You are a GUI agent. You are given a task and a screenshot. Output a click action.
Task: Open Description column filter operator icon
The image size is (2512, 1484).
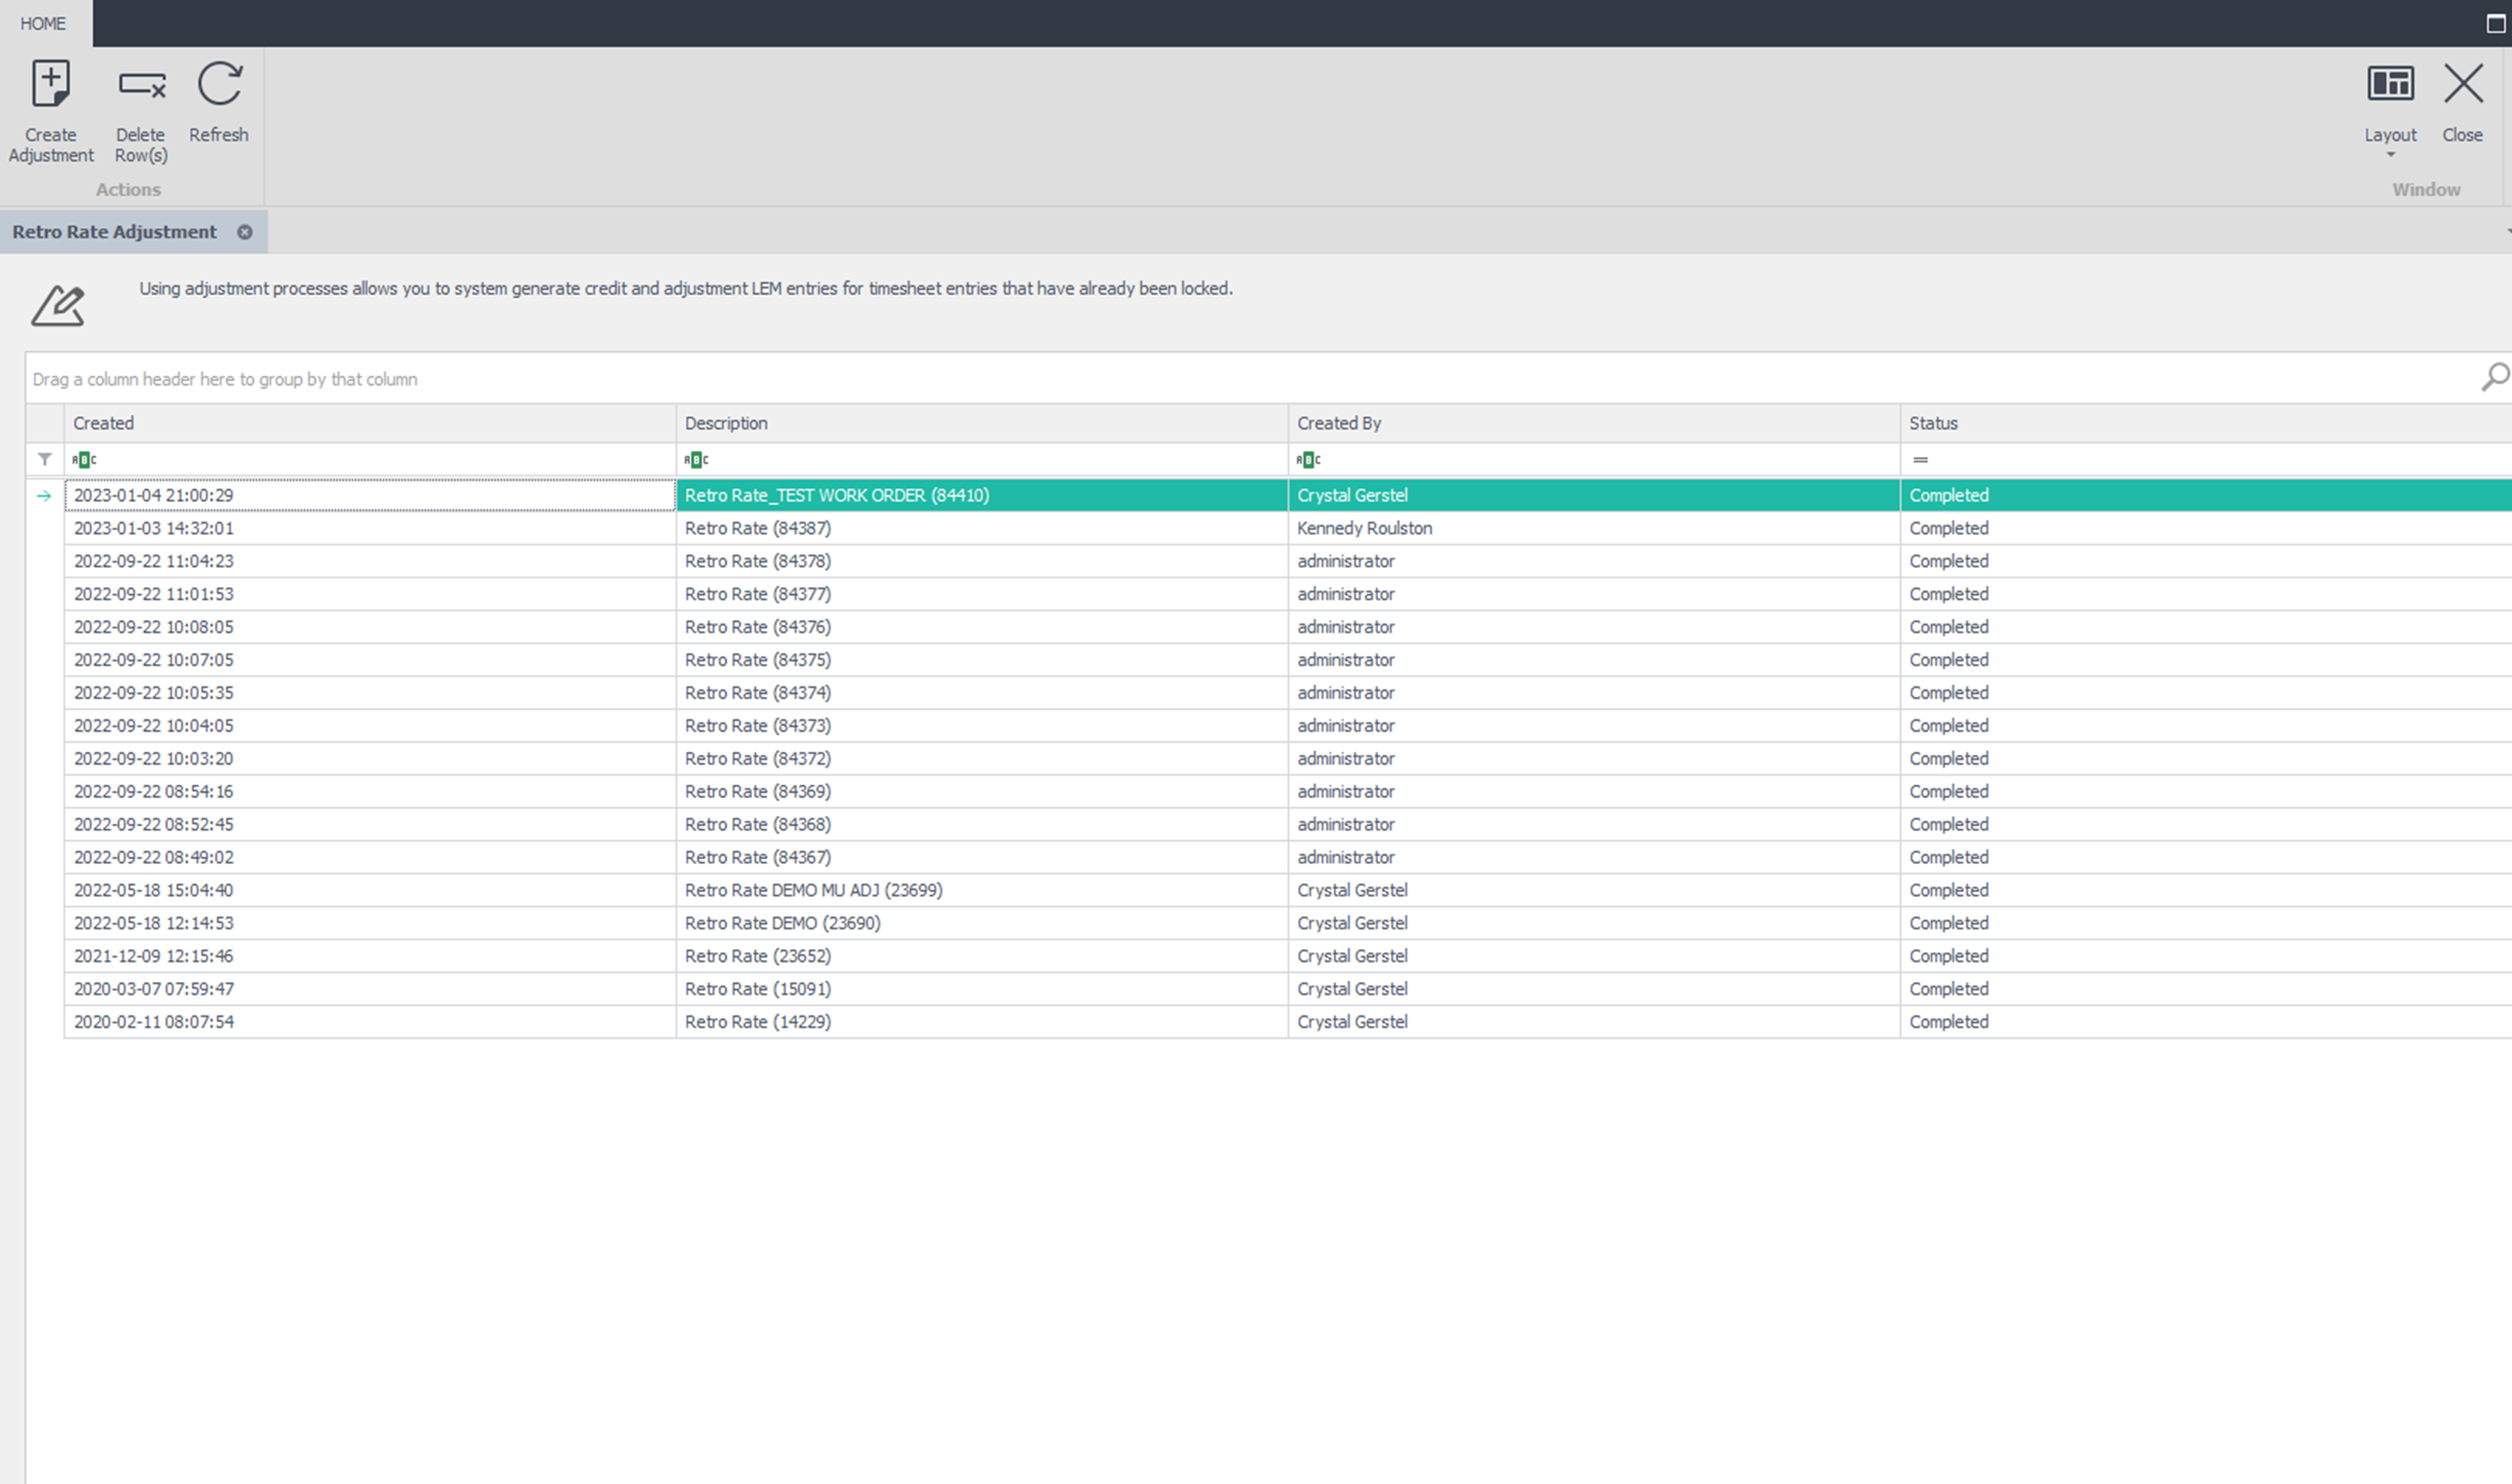click(x=696, y=460)
